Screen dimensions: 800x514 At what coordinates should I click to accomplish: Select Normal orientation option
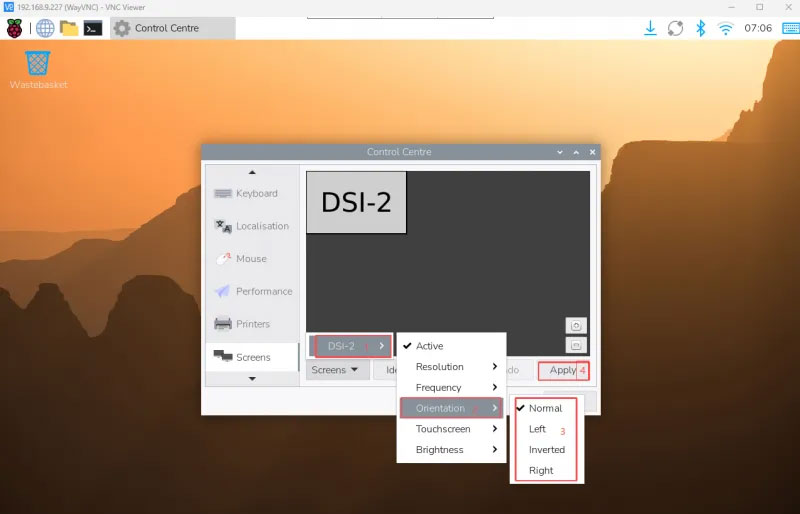tap(545, 408)
